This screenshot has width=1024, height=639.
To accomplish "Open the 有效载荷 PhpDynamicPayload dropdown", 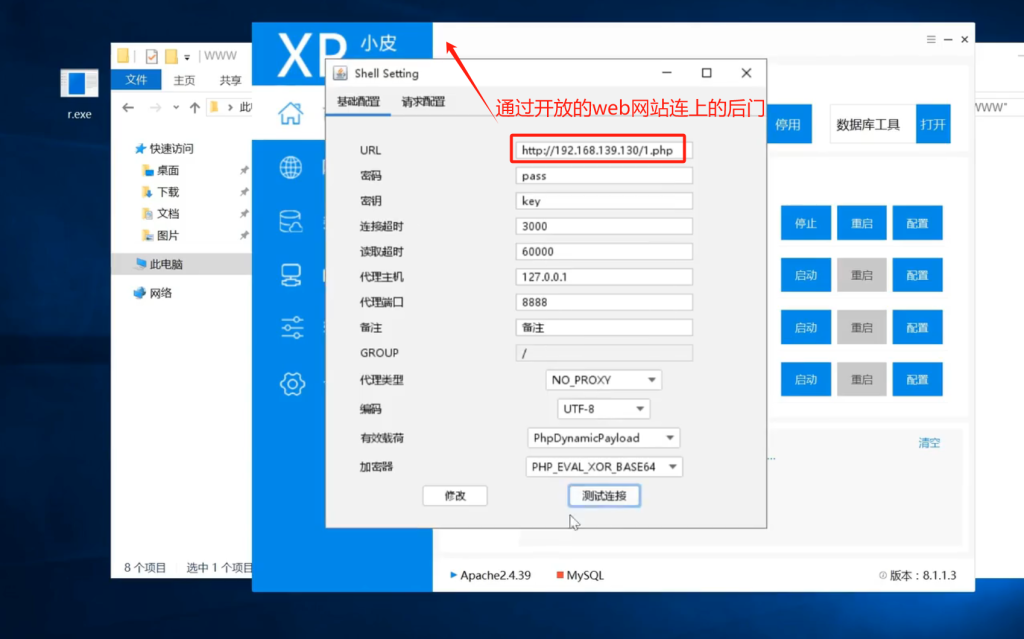I will [603, 438].
